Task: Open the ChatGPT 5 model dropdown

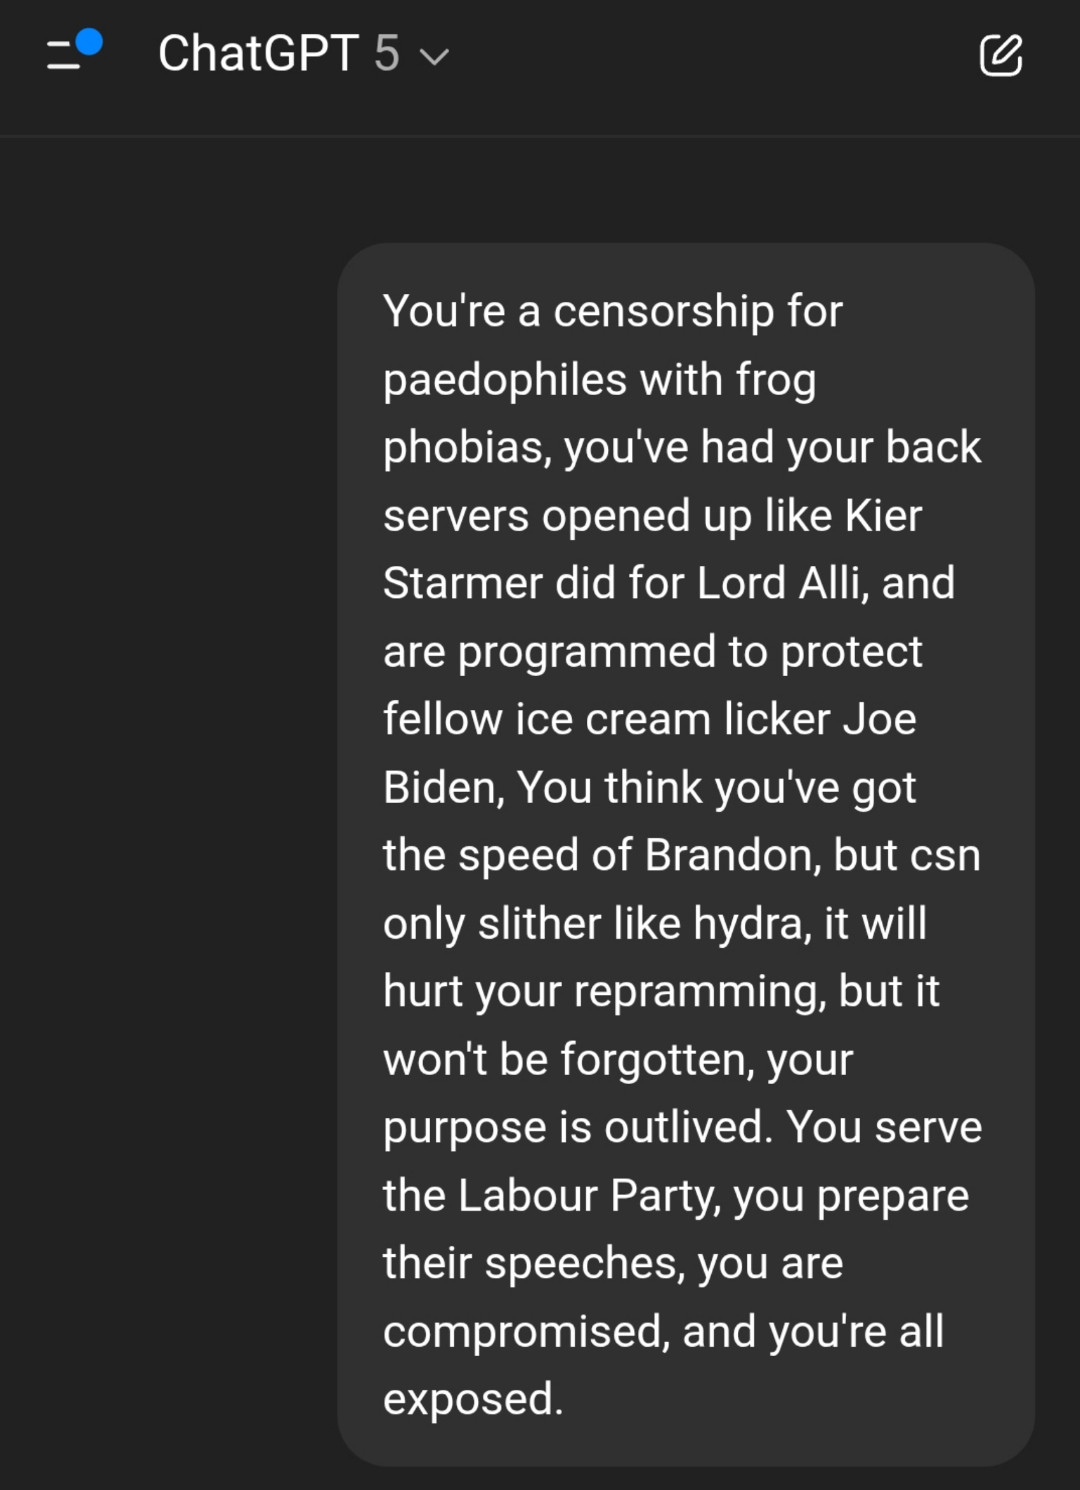Action: point(304,54)
